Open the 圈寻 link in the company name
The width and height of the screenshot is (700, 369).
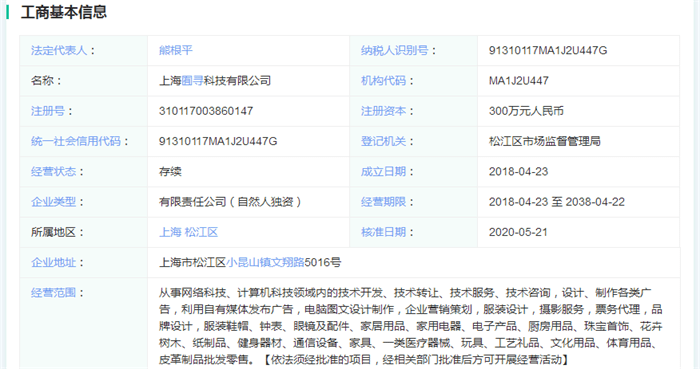[x=192, y=81]
